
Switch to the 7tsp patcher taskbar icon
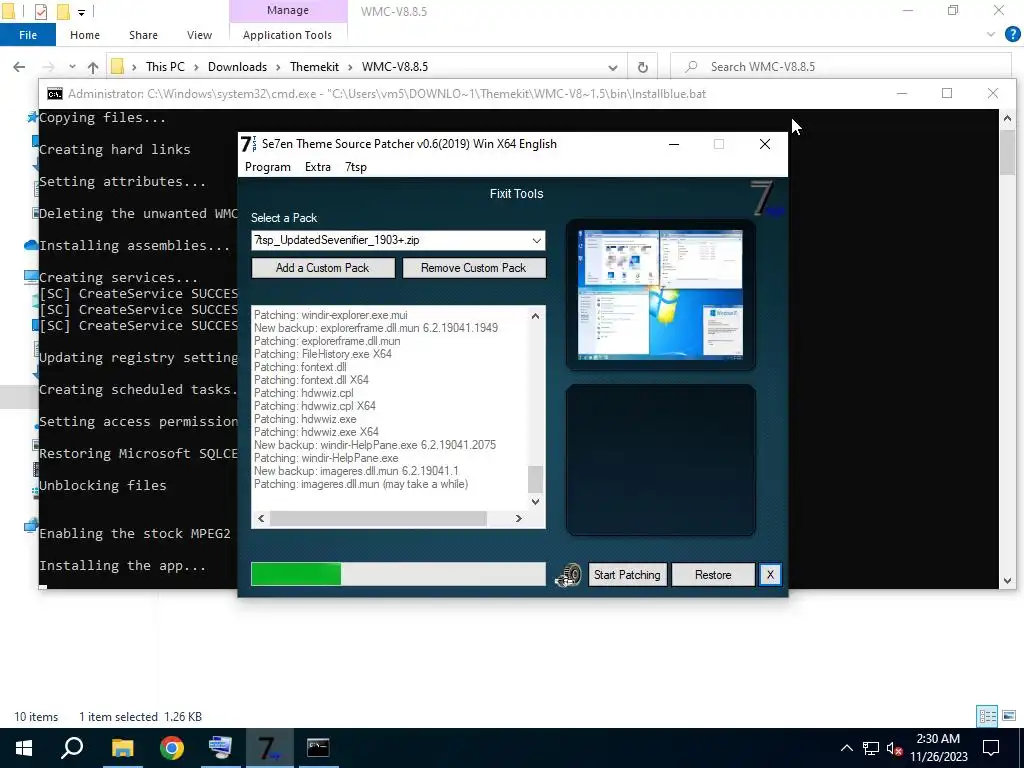click(269, 748)
